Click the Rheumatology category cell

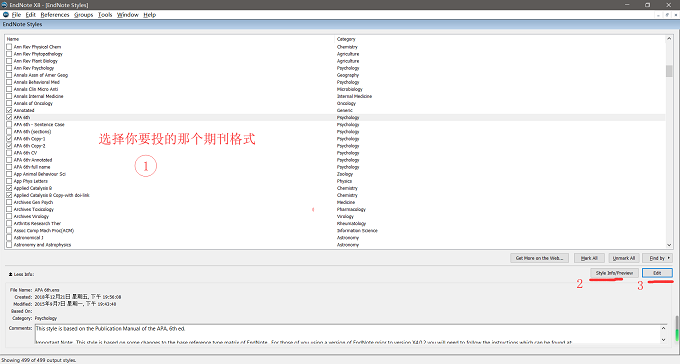tap(351, 223)
